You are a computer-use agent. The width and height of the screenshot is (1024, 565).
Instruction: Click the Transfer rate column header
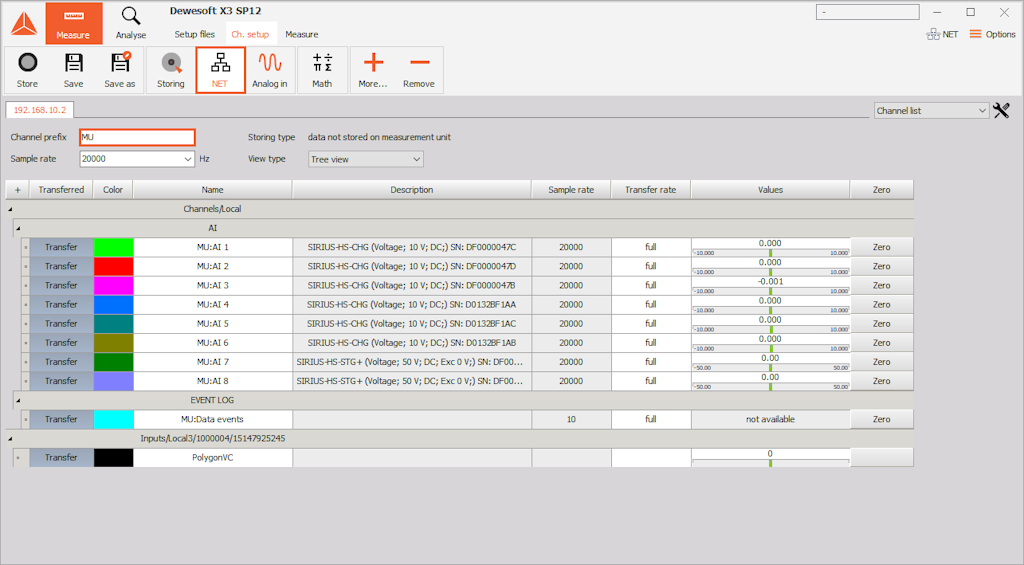pos(650,189)
